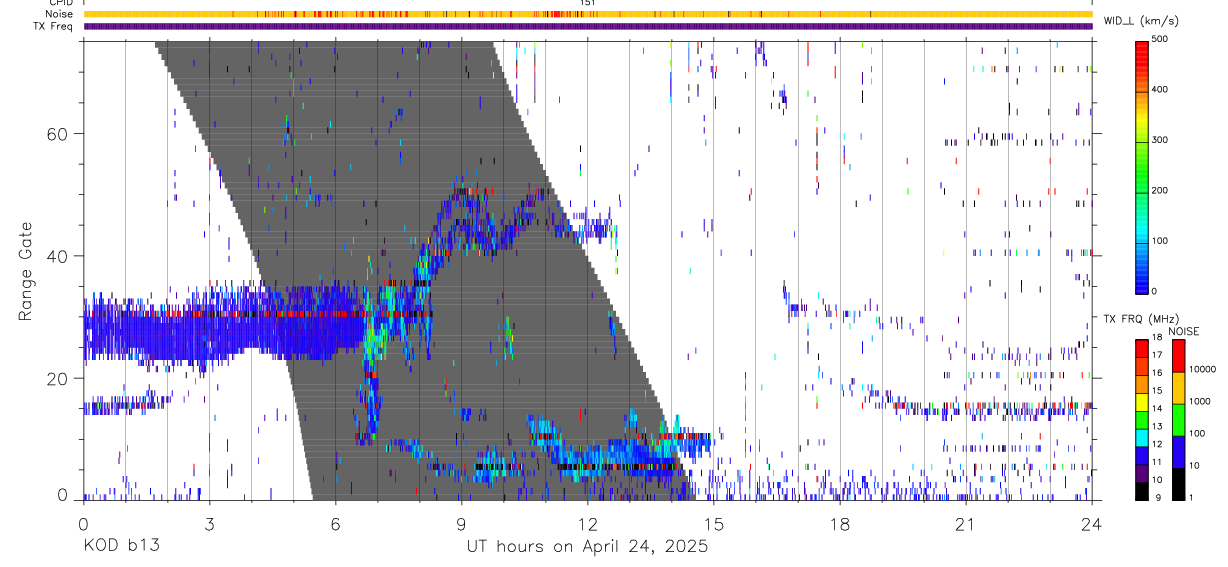Image resolution: width=1228 pixels, height=567 pixels.
Task: Click the TX FRQ frequency color bar
Action: pyautogui.click(x=1143, y=420)
